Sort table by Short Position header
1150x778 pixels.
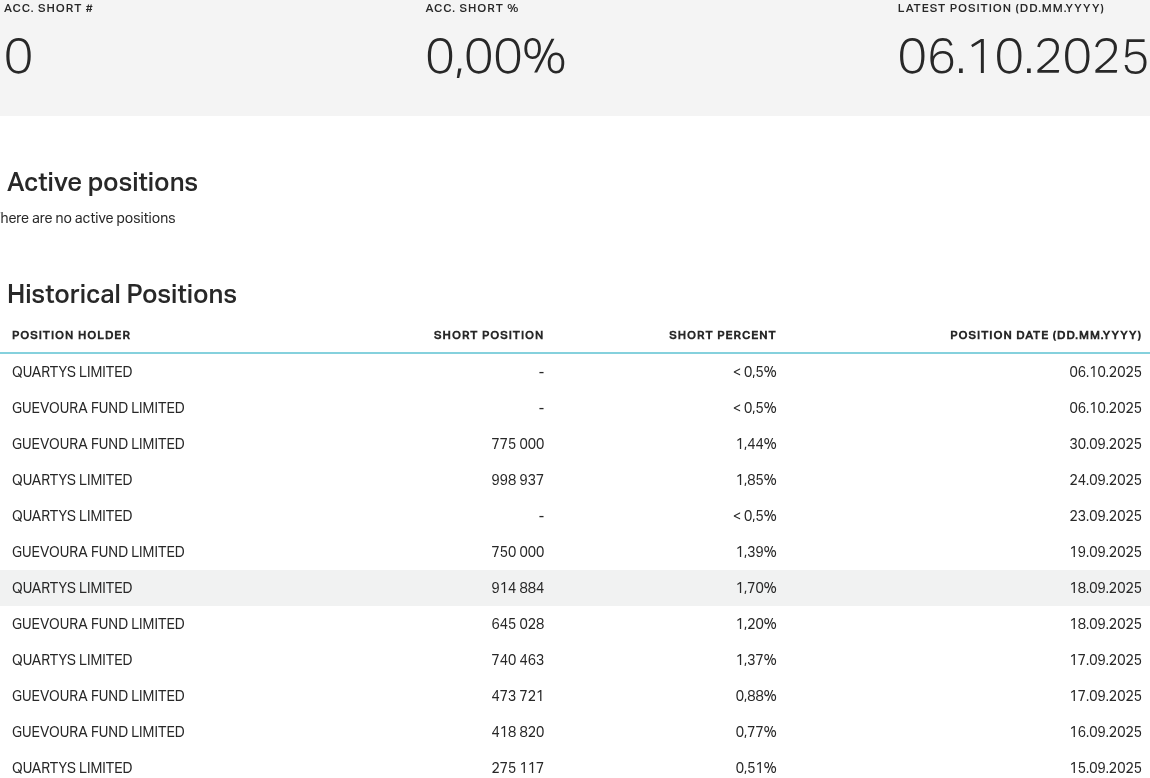[488, 336]
